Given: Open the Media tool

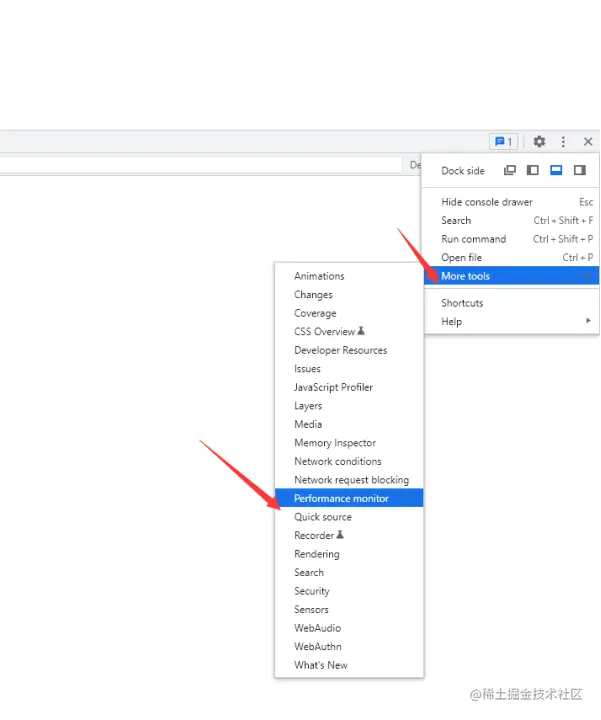Looking at the screenshot, I should (349, 424).
